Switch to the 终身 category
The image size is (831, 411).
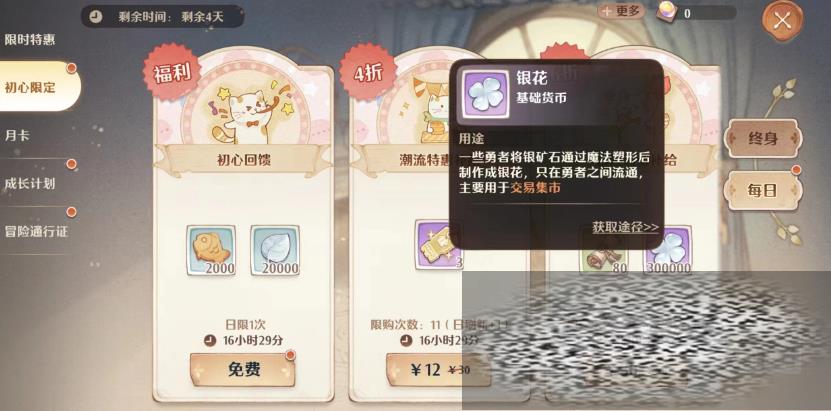pyautogui.click(x=763, y=139)
